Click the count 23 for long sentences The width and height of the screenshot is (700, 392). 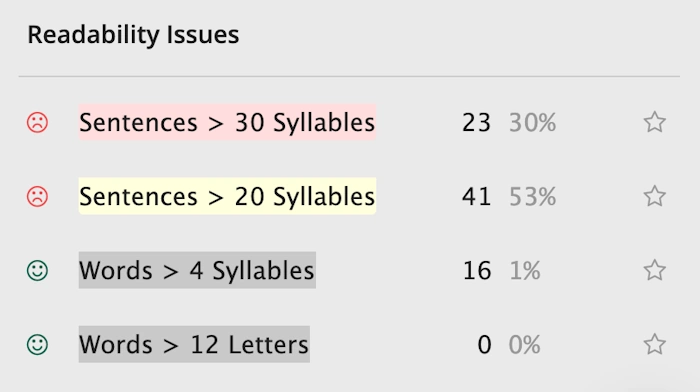476,123
